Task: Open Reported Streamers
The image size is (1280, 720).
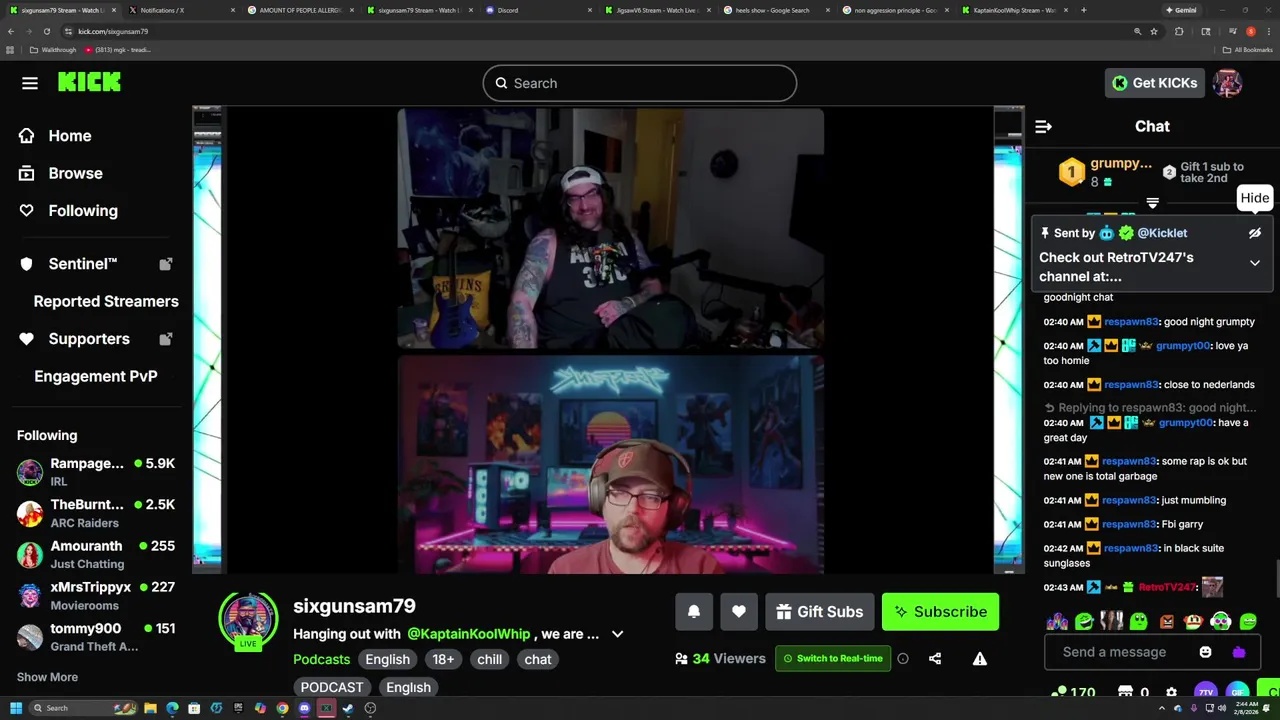Action: (x=106, y=301)
